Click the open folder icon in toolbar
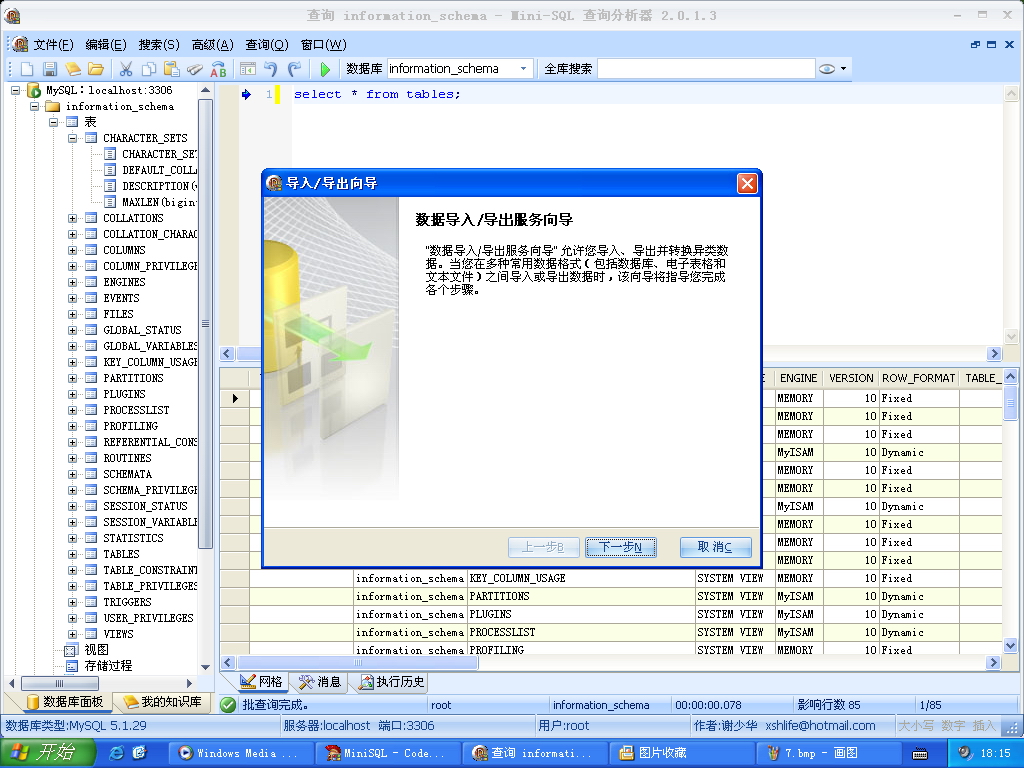 [96, 69]
